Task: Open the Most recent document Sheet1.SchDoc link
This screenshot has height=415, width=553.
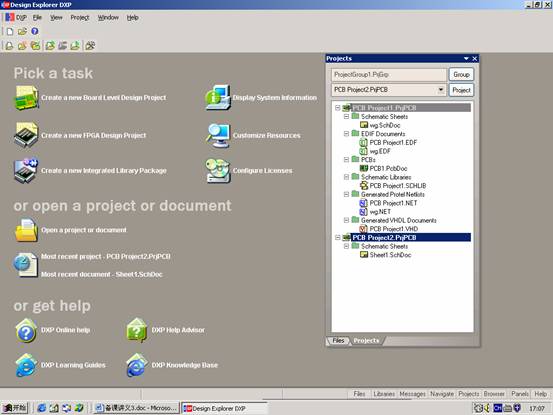Action: point(102,274)
